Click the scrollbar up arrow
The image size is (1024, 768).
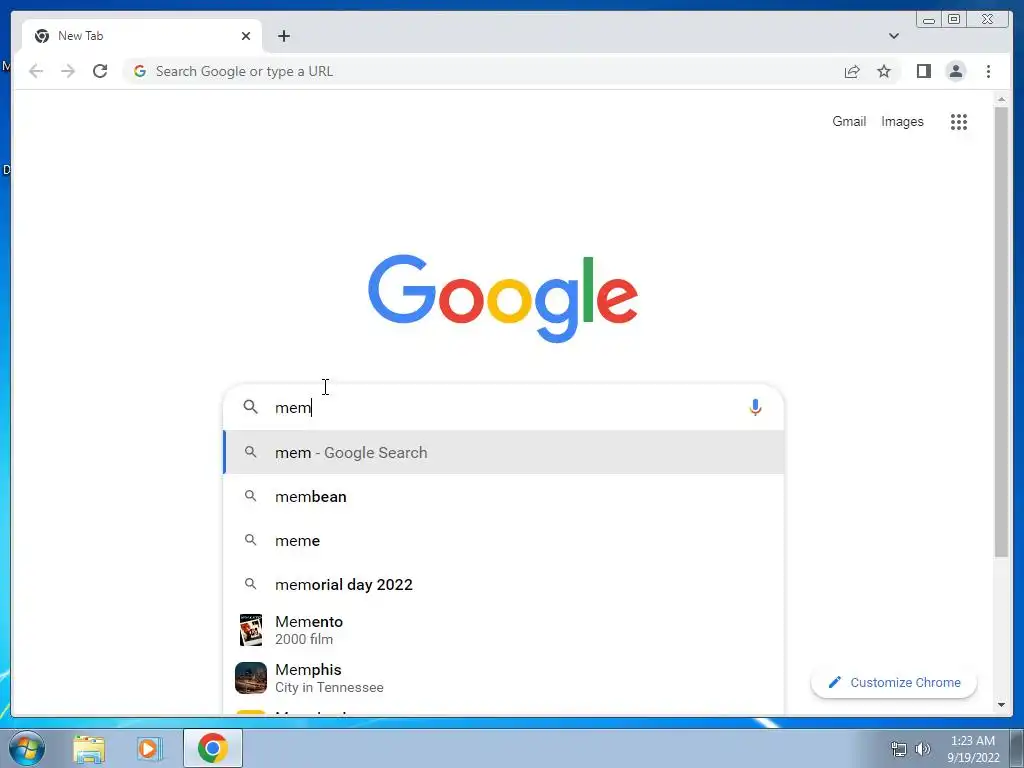[1001, 99]
